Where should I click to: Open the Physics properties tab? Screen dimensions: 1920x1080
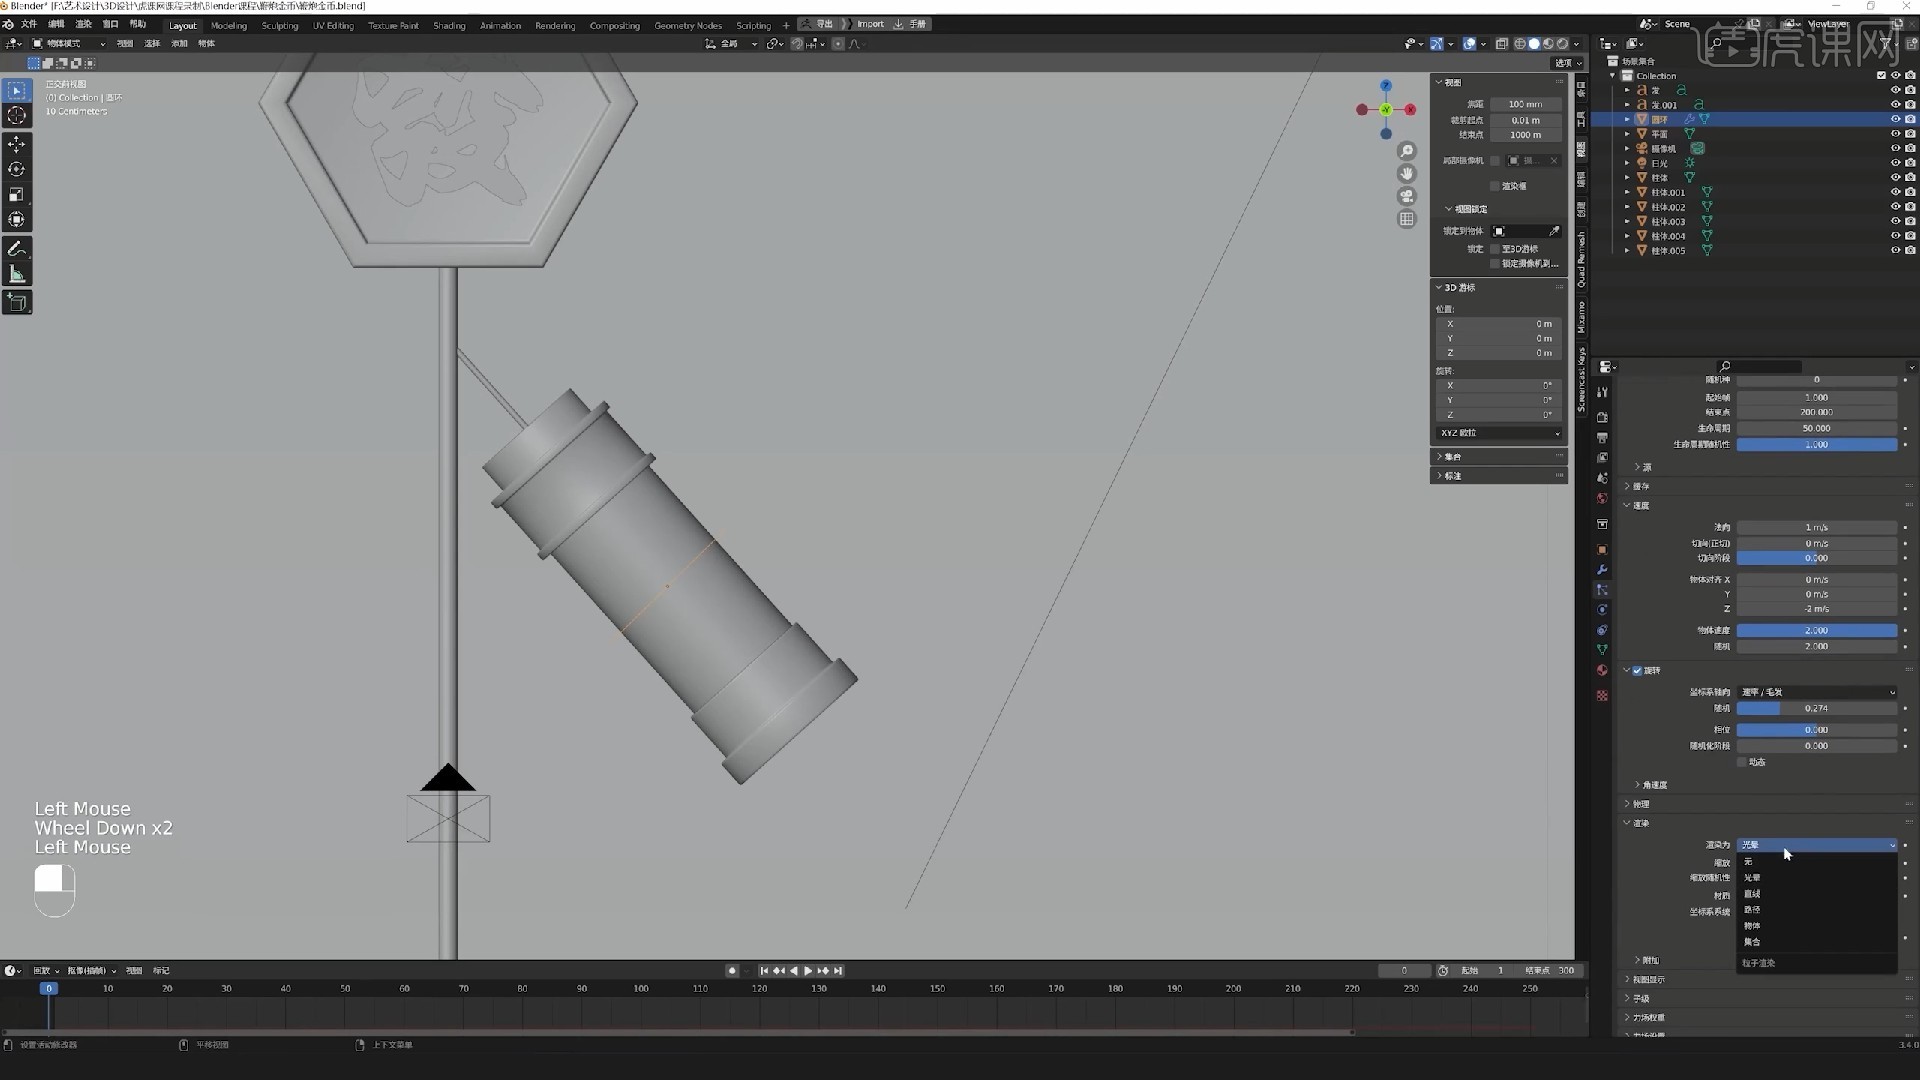coord(1602,610)
